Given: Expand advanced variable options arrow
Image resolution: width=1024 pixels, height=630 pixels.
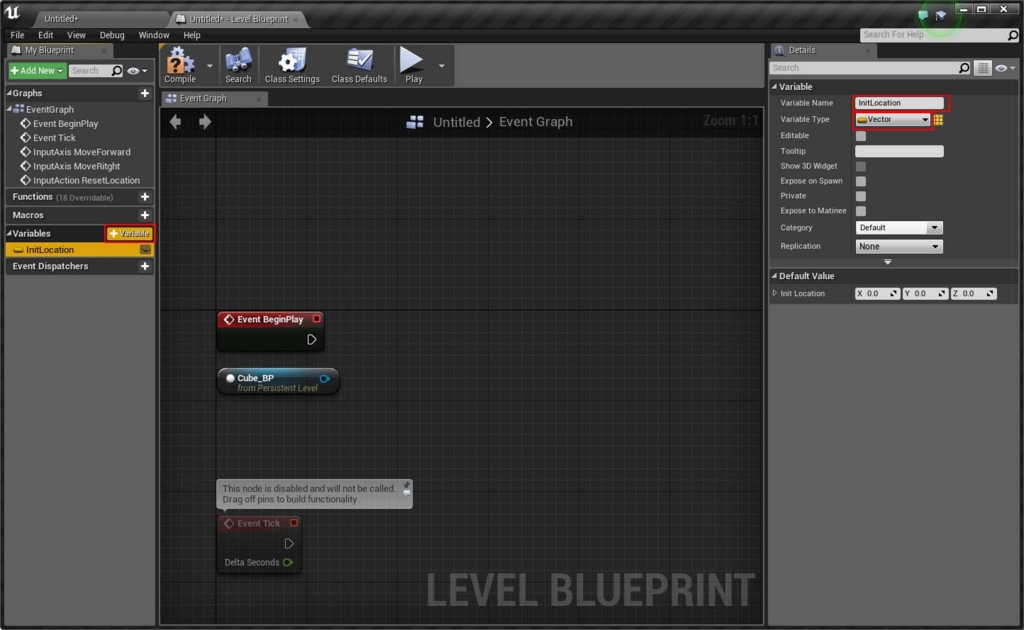Looking at the screenshot, I should point(888,262).
